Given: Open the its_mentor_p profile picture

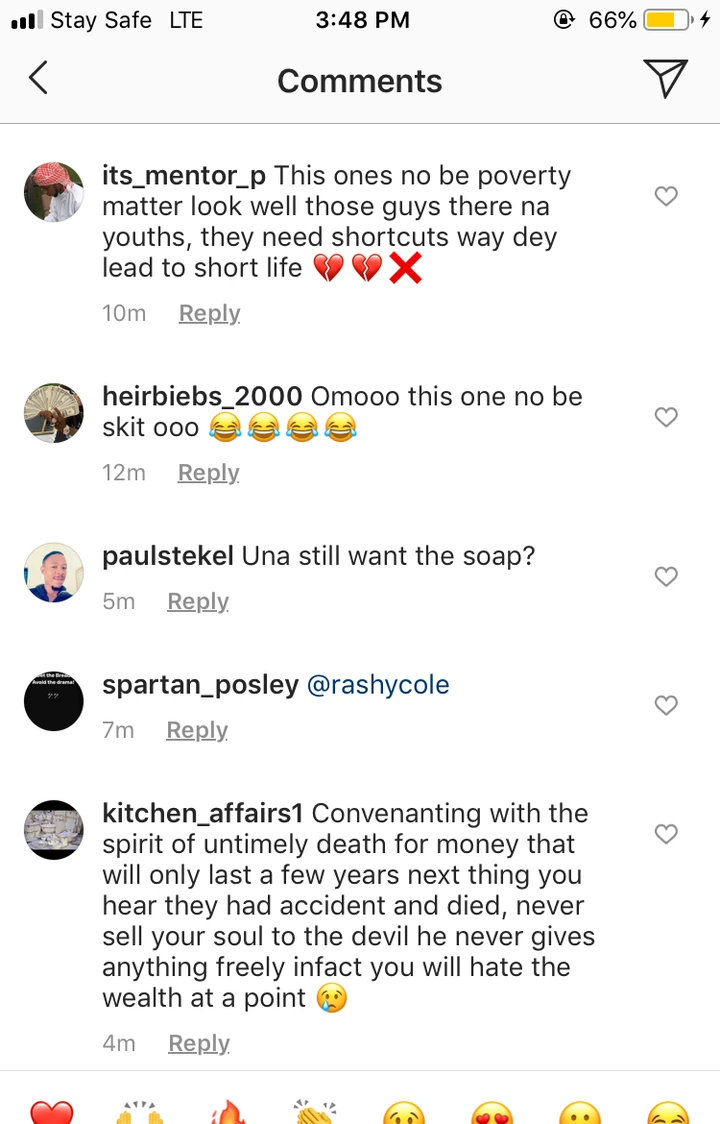Looking at the screenshot, I should (53, 191).
